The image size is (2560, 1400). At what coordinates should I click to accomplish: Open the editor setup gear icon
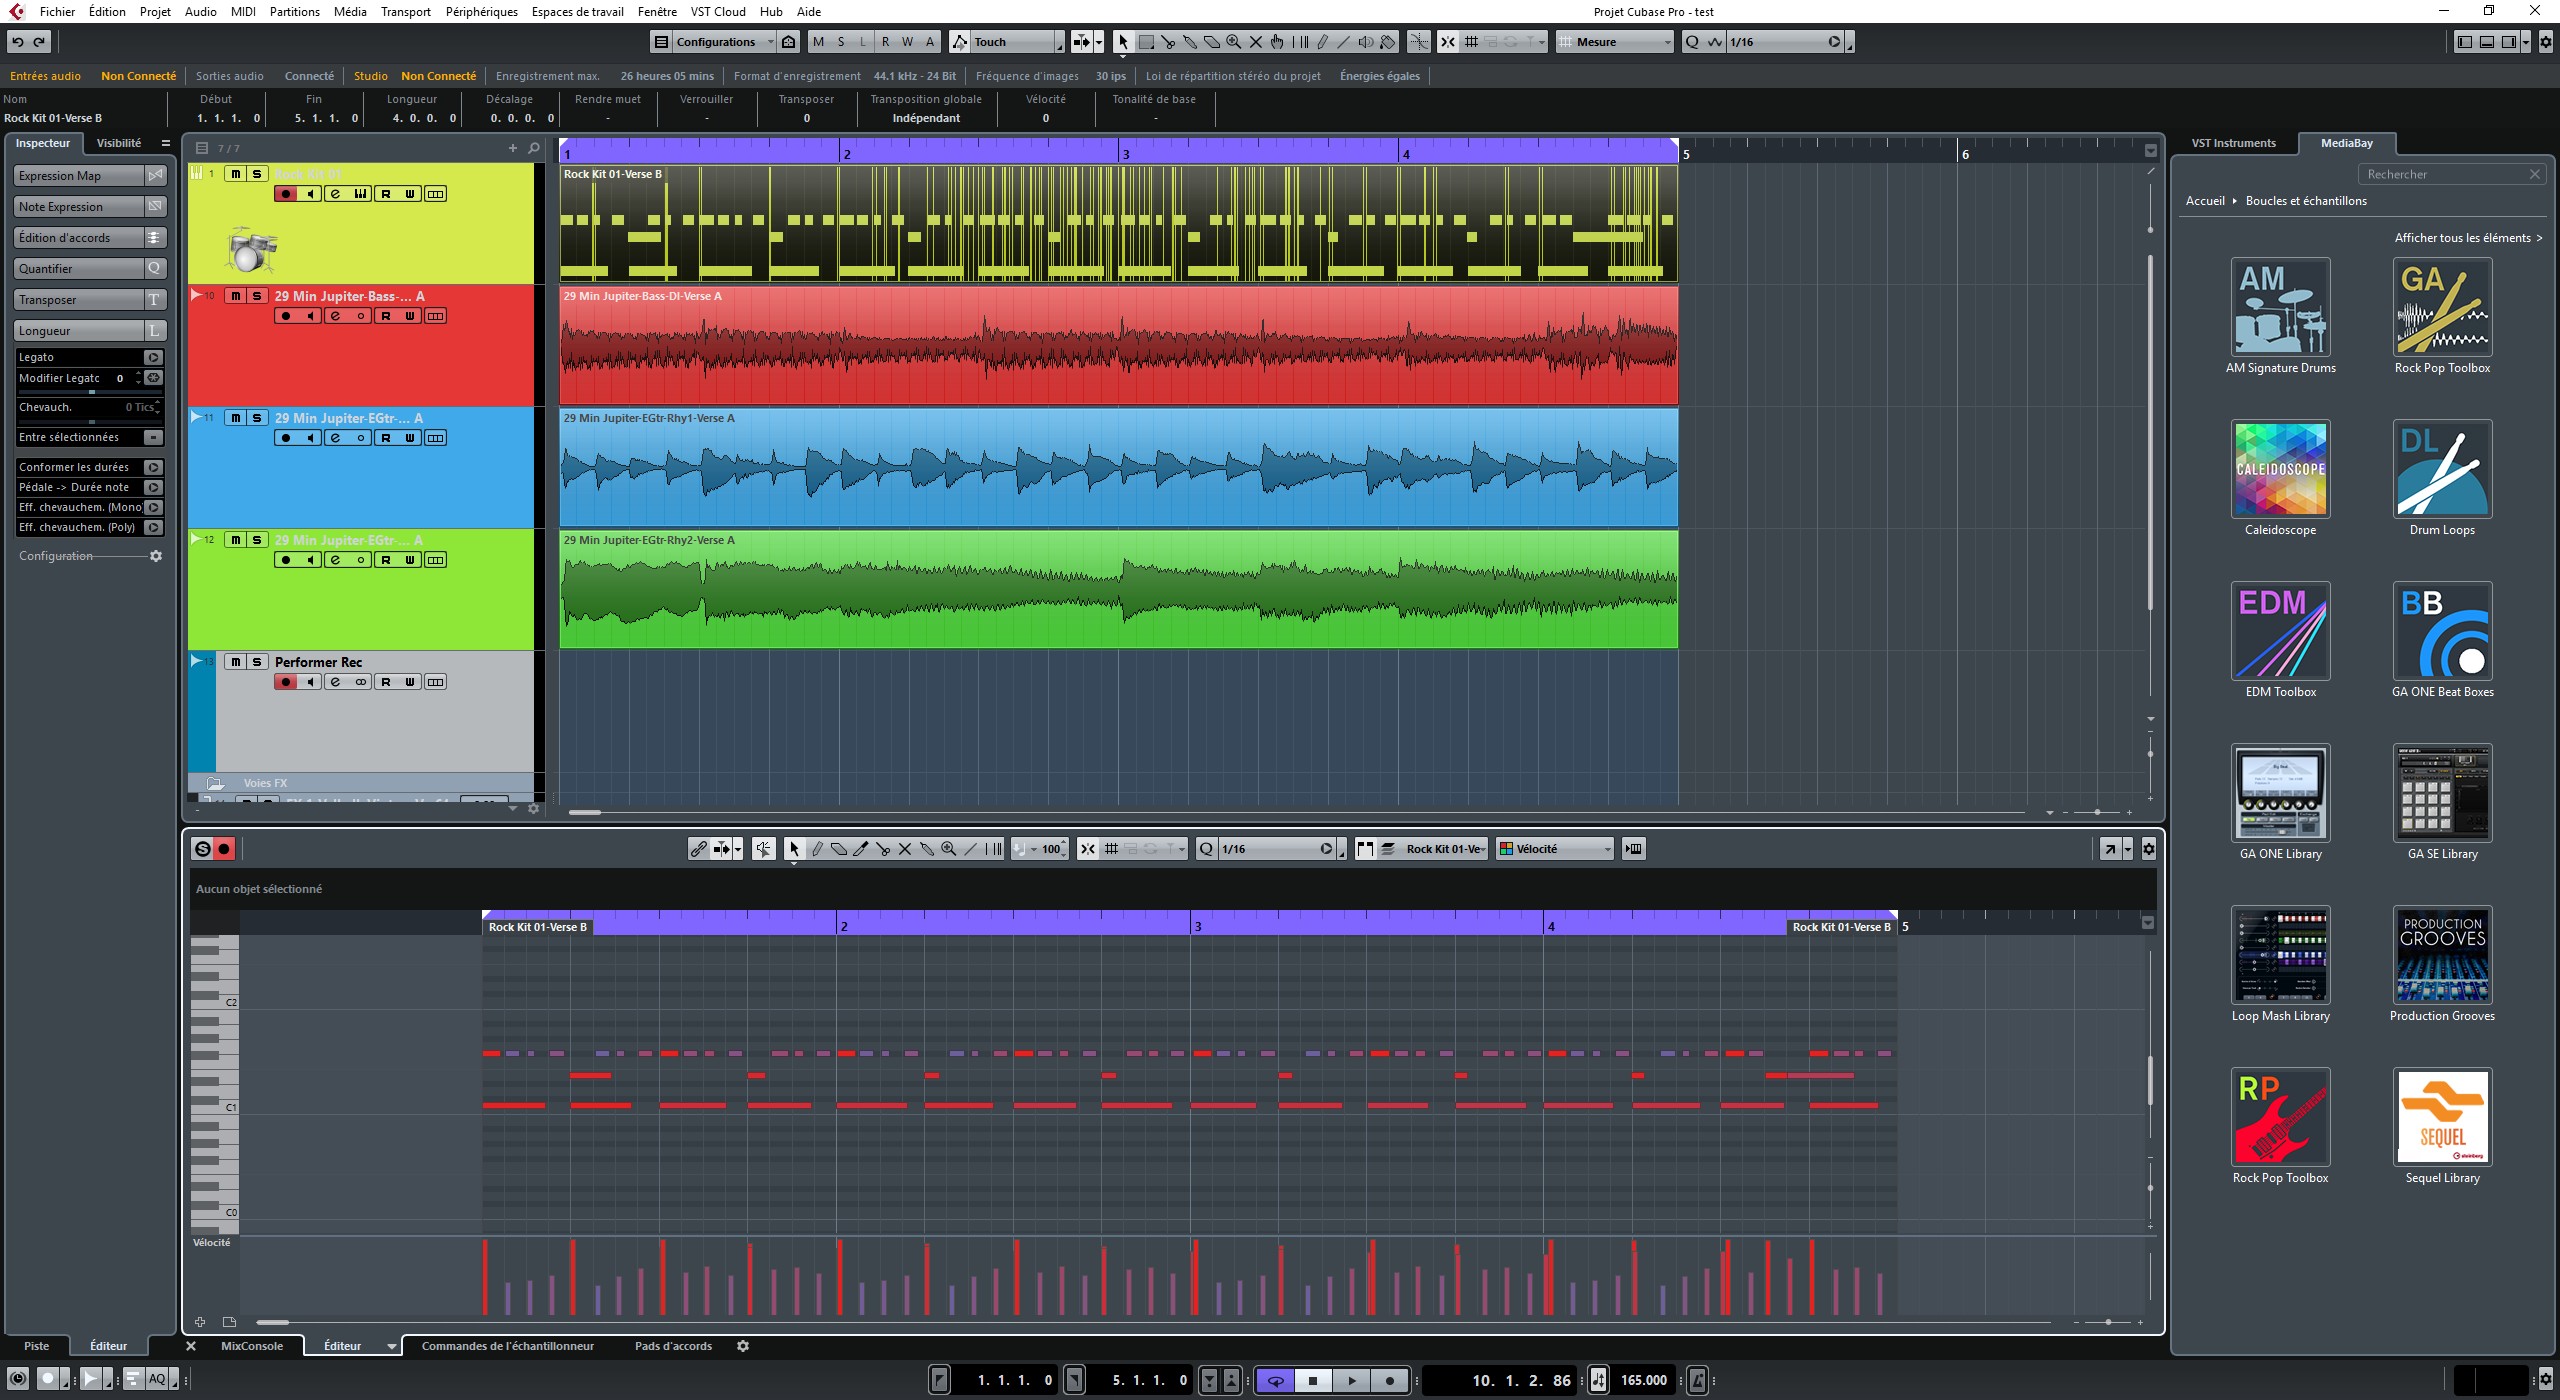click(x=2148, y=849)
